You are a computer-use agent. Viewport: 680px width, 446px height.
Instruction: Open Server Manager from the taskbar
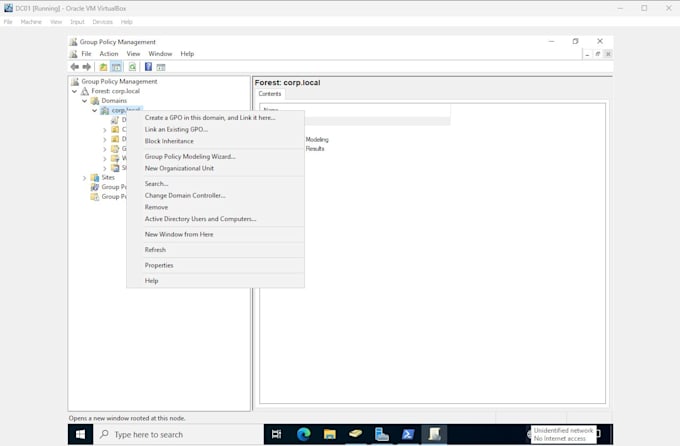[x=382, y=434]
